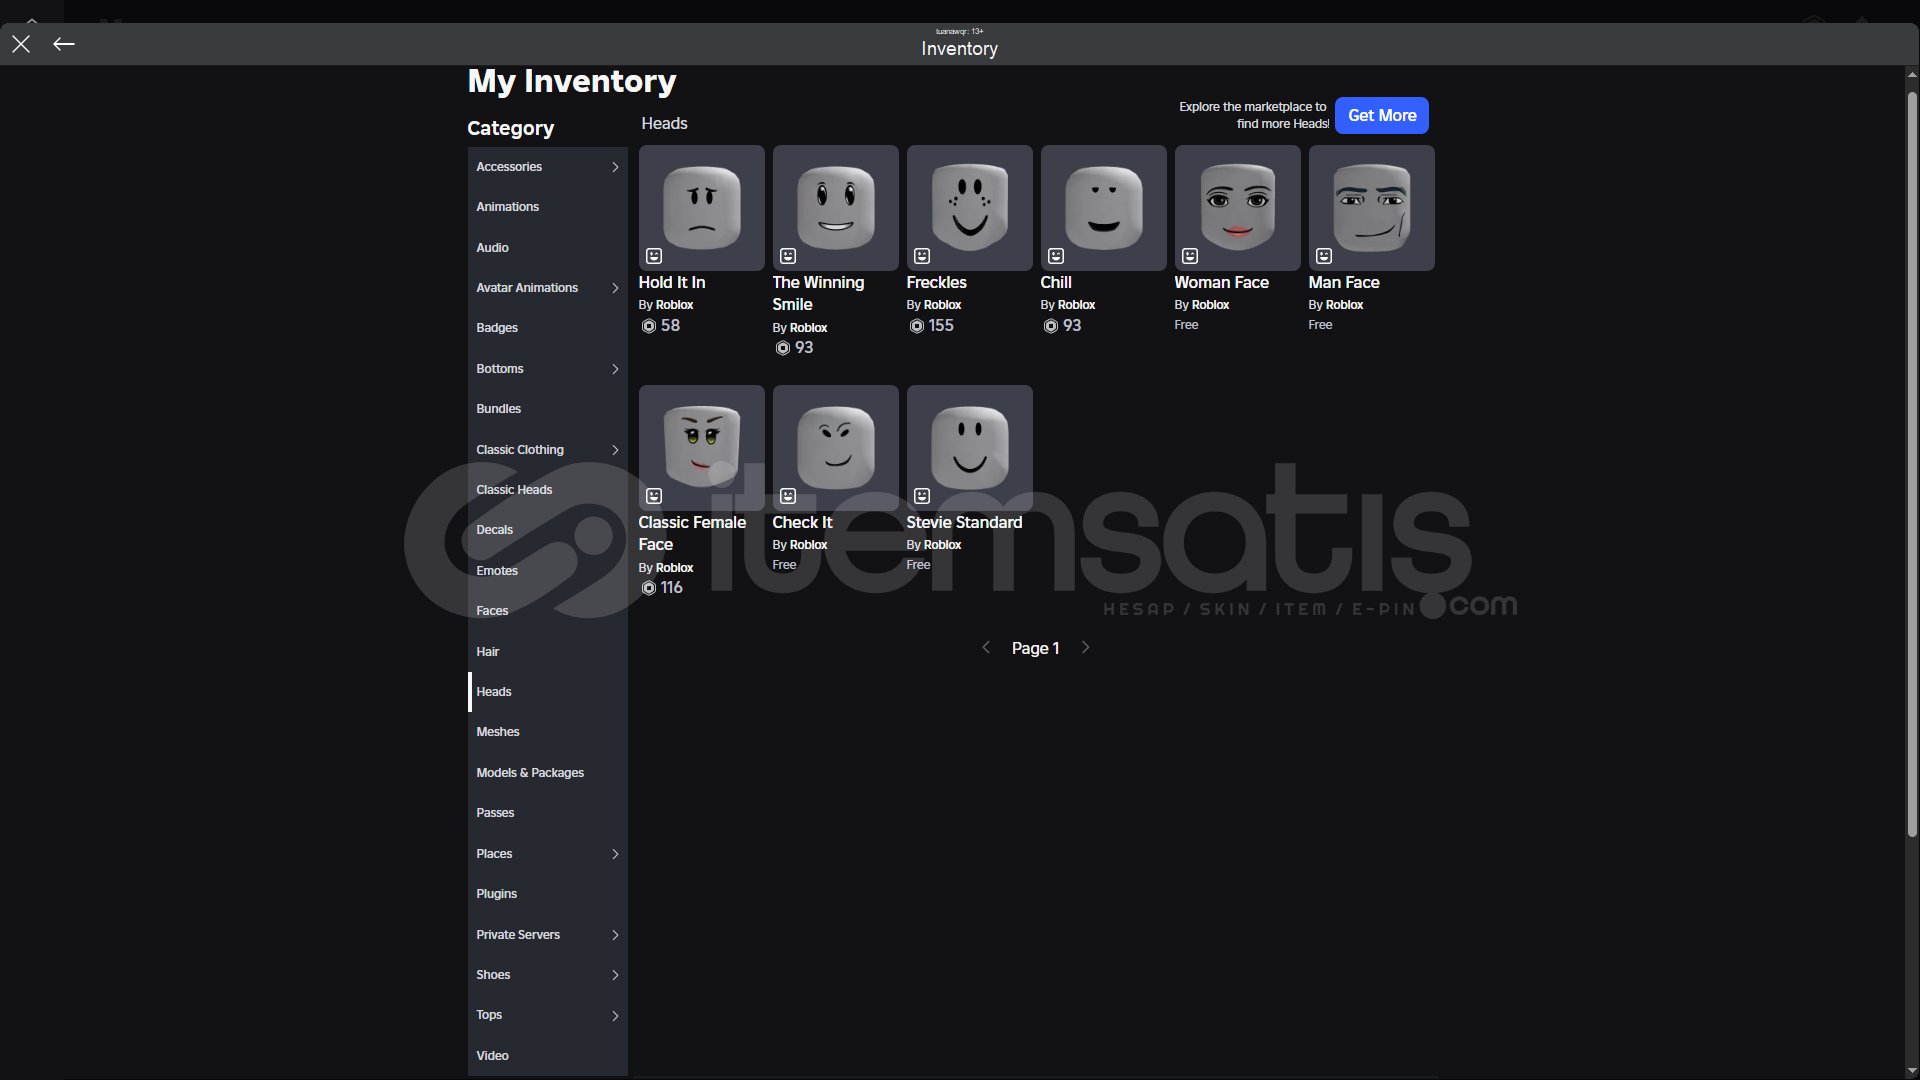Click the head badge icon on Classic Female Face
This screenshot has height=1080, width=1920.
point(654,496)
